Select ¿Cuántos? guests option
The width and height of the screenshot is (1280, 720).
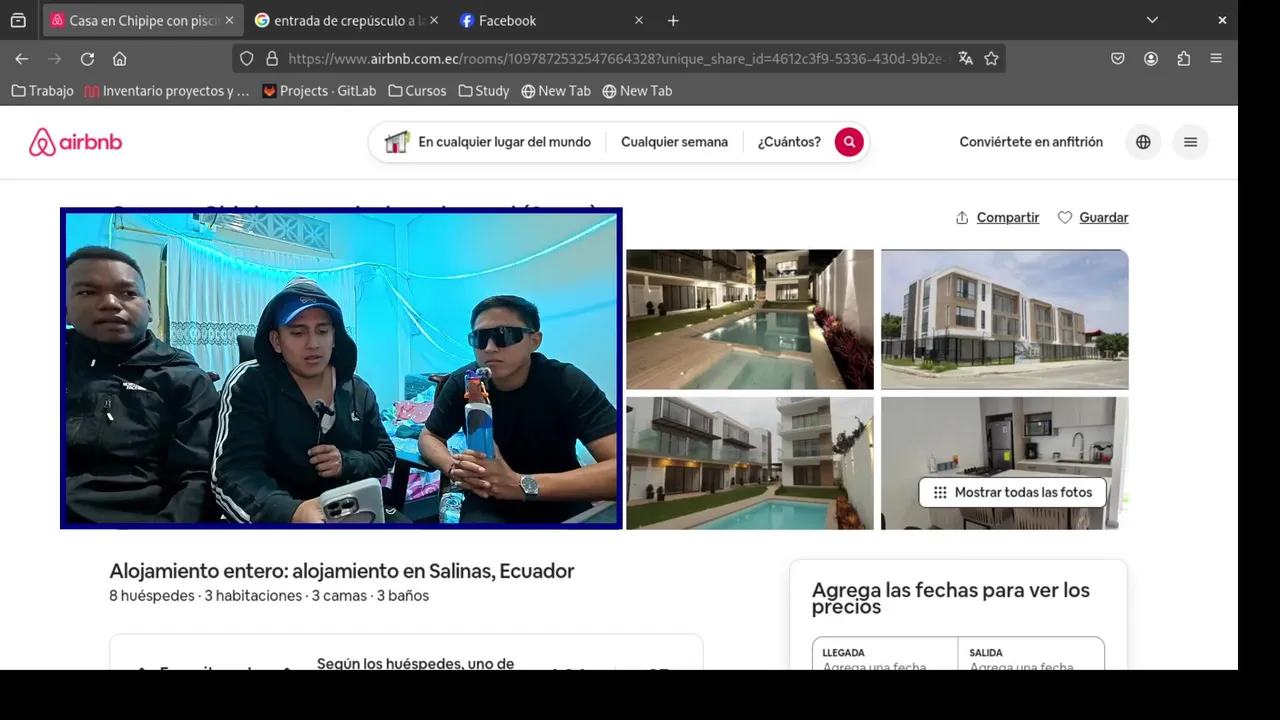789,142
